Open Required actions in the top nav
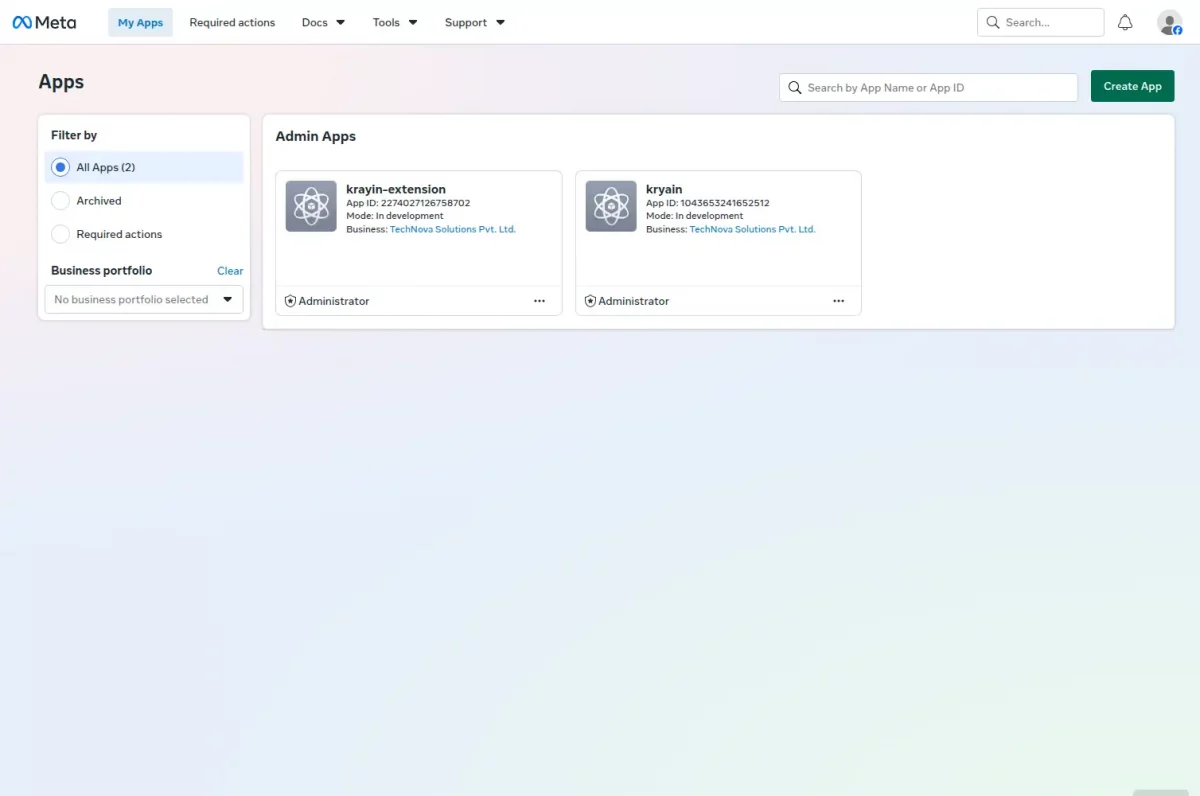 coord(232,22)
